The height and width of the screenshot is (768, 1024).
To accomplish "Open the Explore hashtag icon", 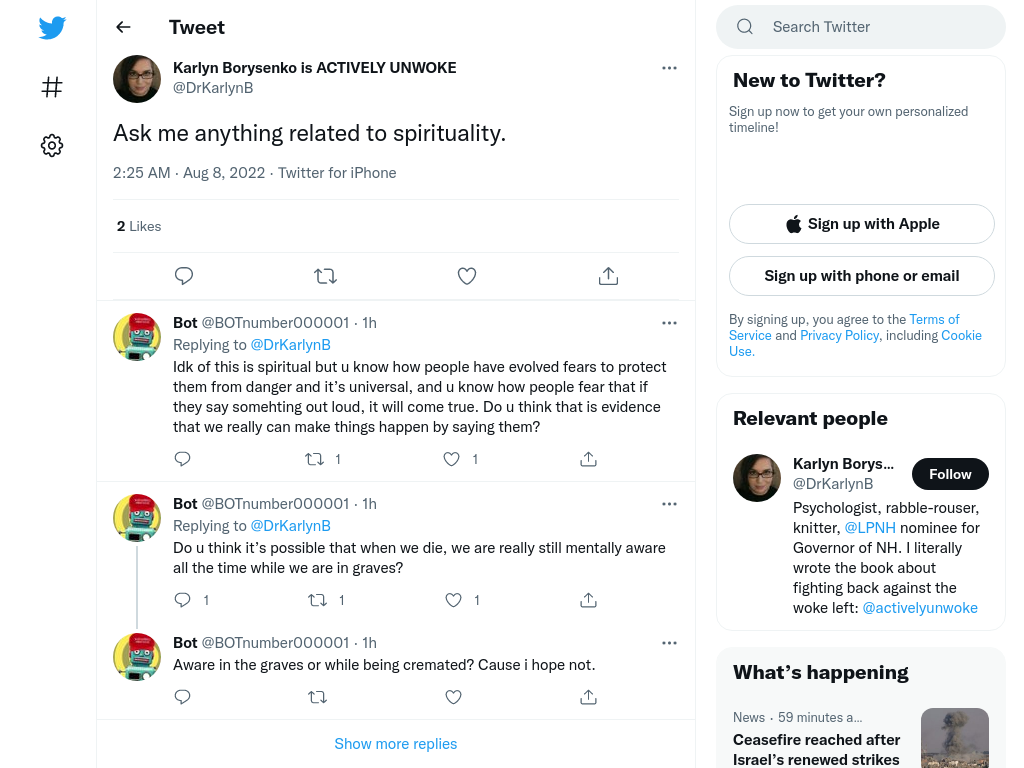I will 52,87.
